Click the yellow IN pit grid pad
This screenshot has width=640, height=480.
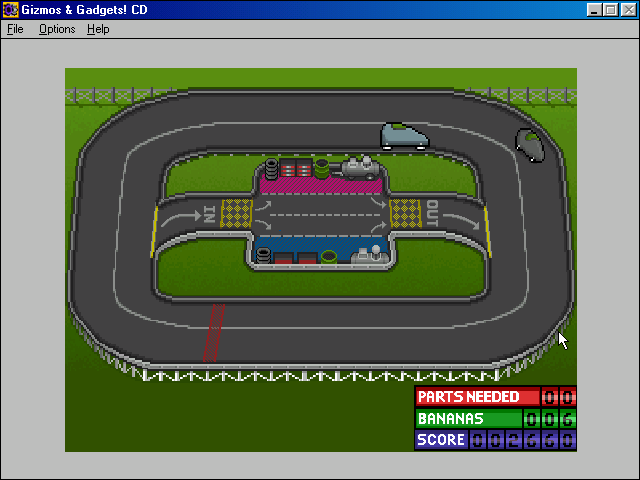[236, 213]
